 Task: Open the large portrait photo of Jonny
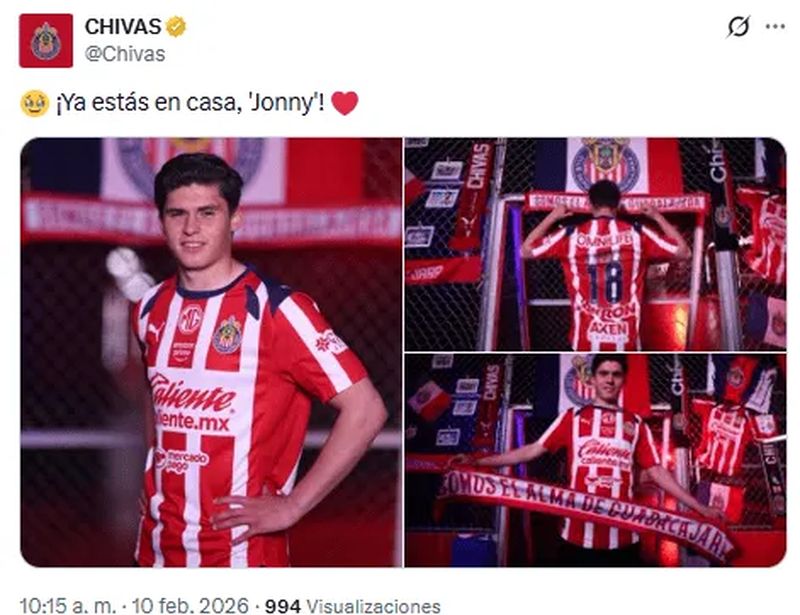(x=211, y=352)
